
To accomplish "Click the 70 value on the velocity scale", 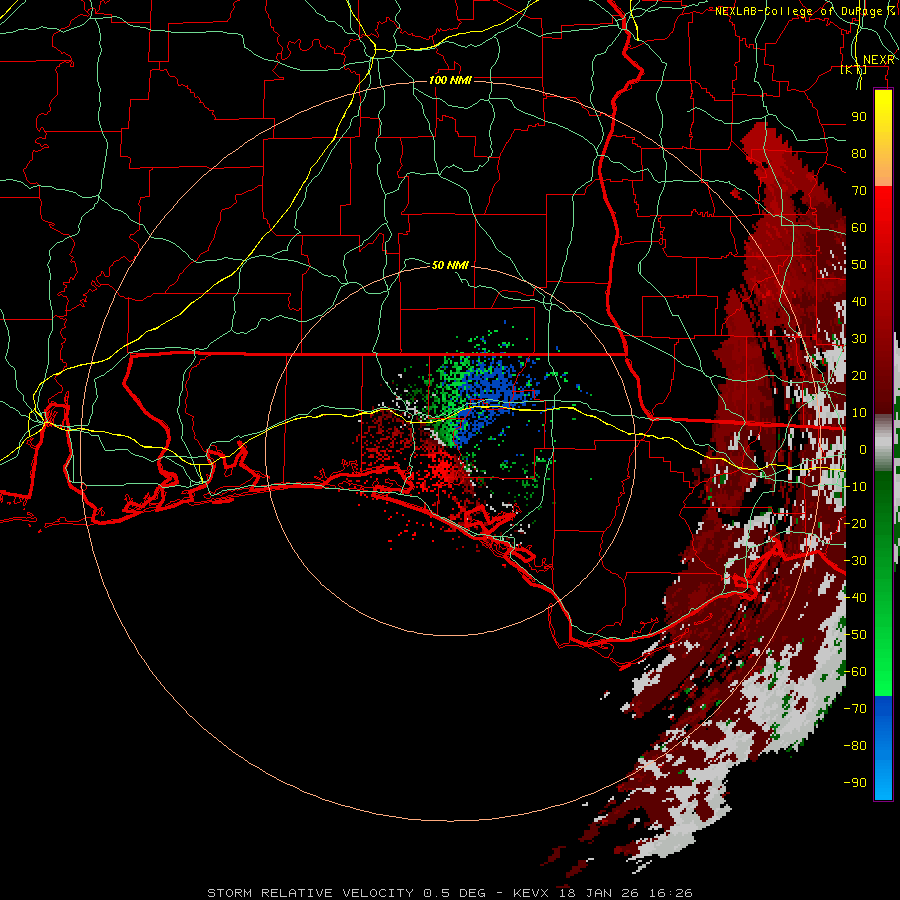I will [x=859, y=191].
